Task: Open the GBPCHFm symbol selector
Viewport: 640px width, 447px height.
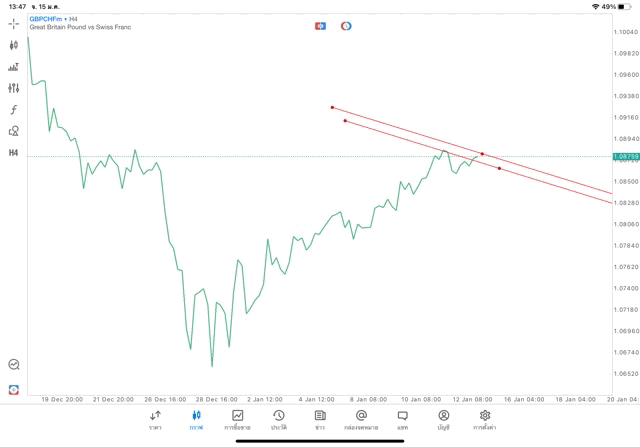Action: pyautogui.click(x=47, y=19)
